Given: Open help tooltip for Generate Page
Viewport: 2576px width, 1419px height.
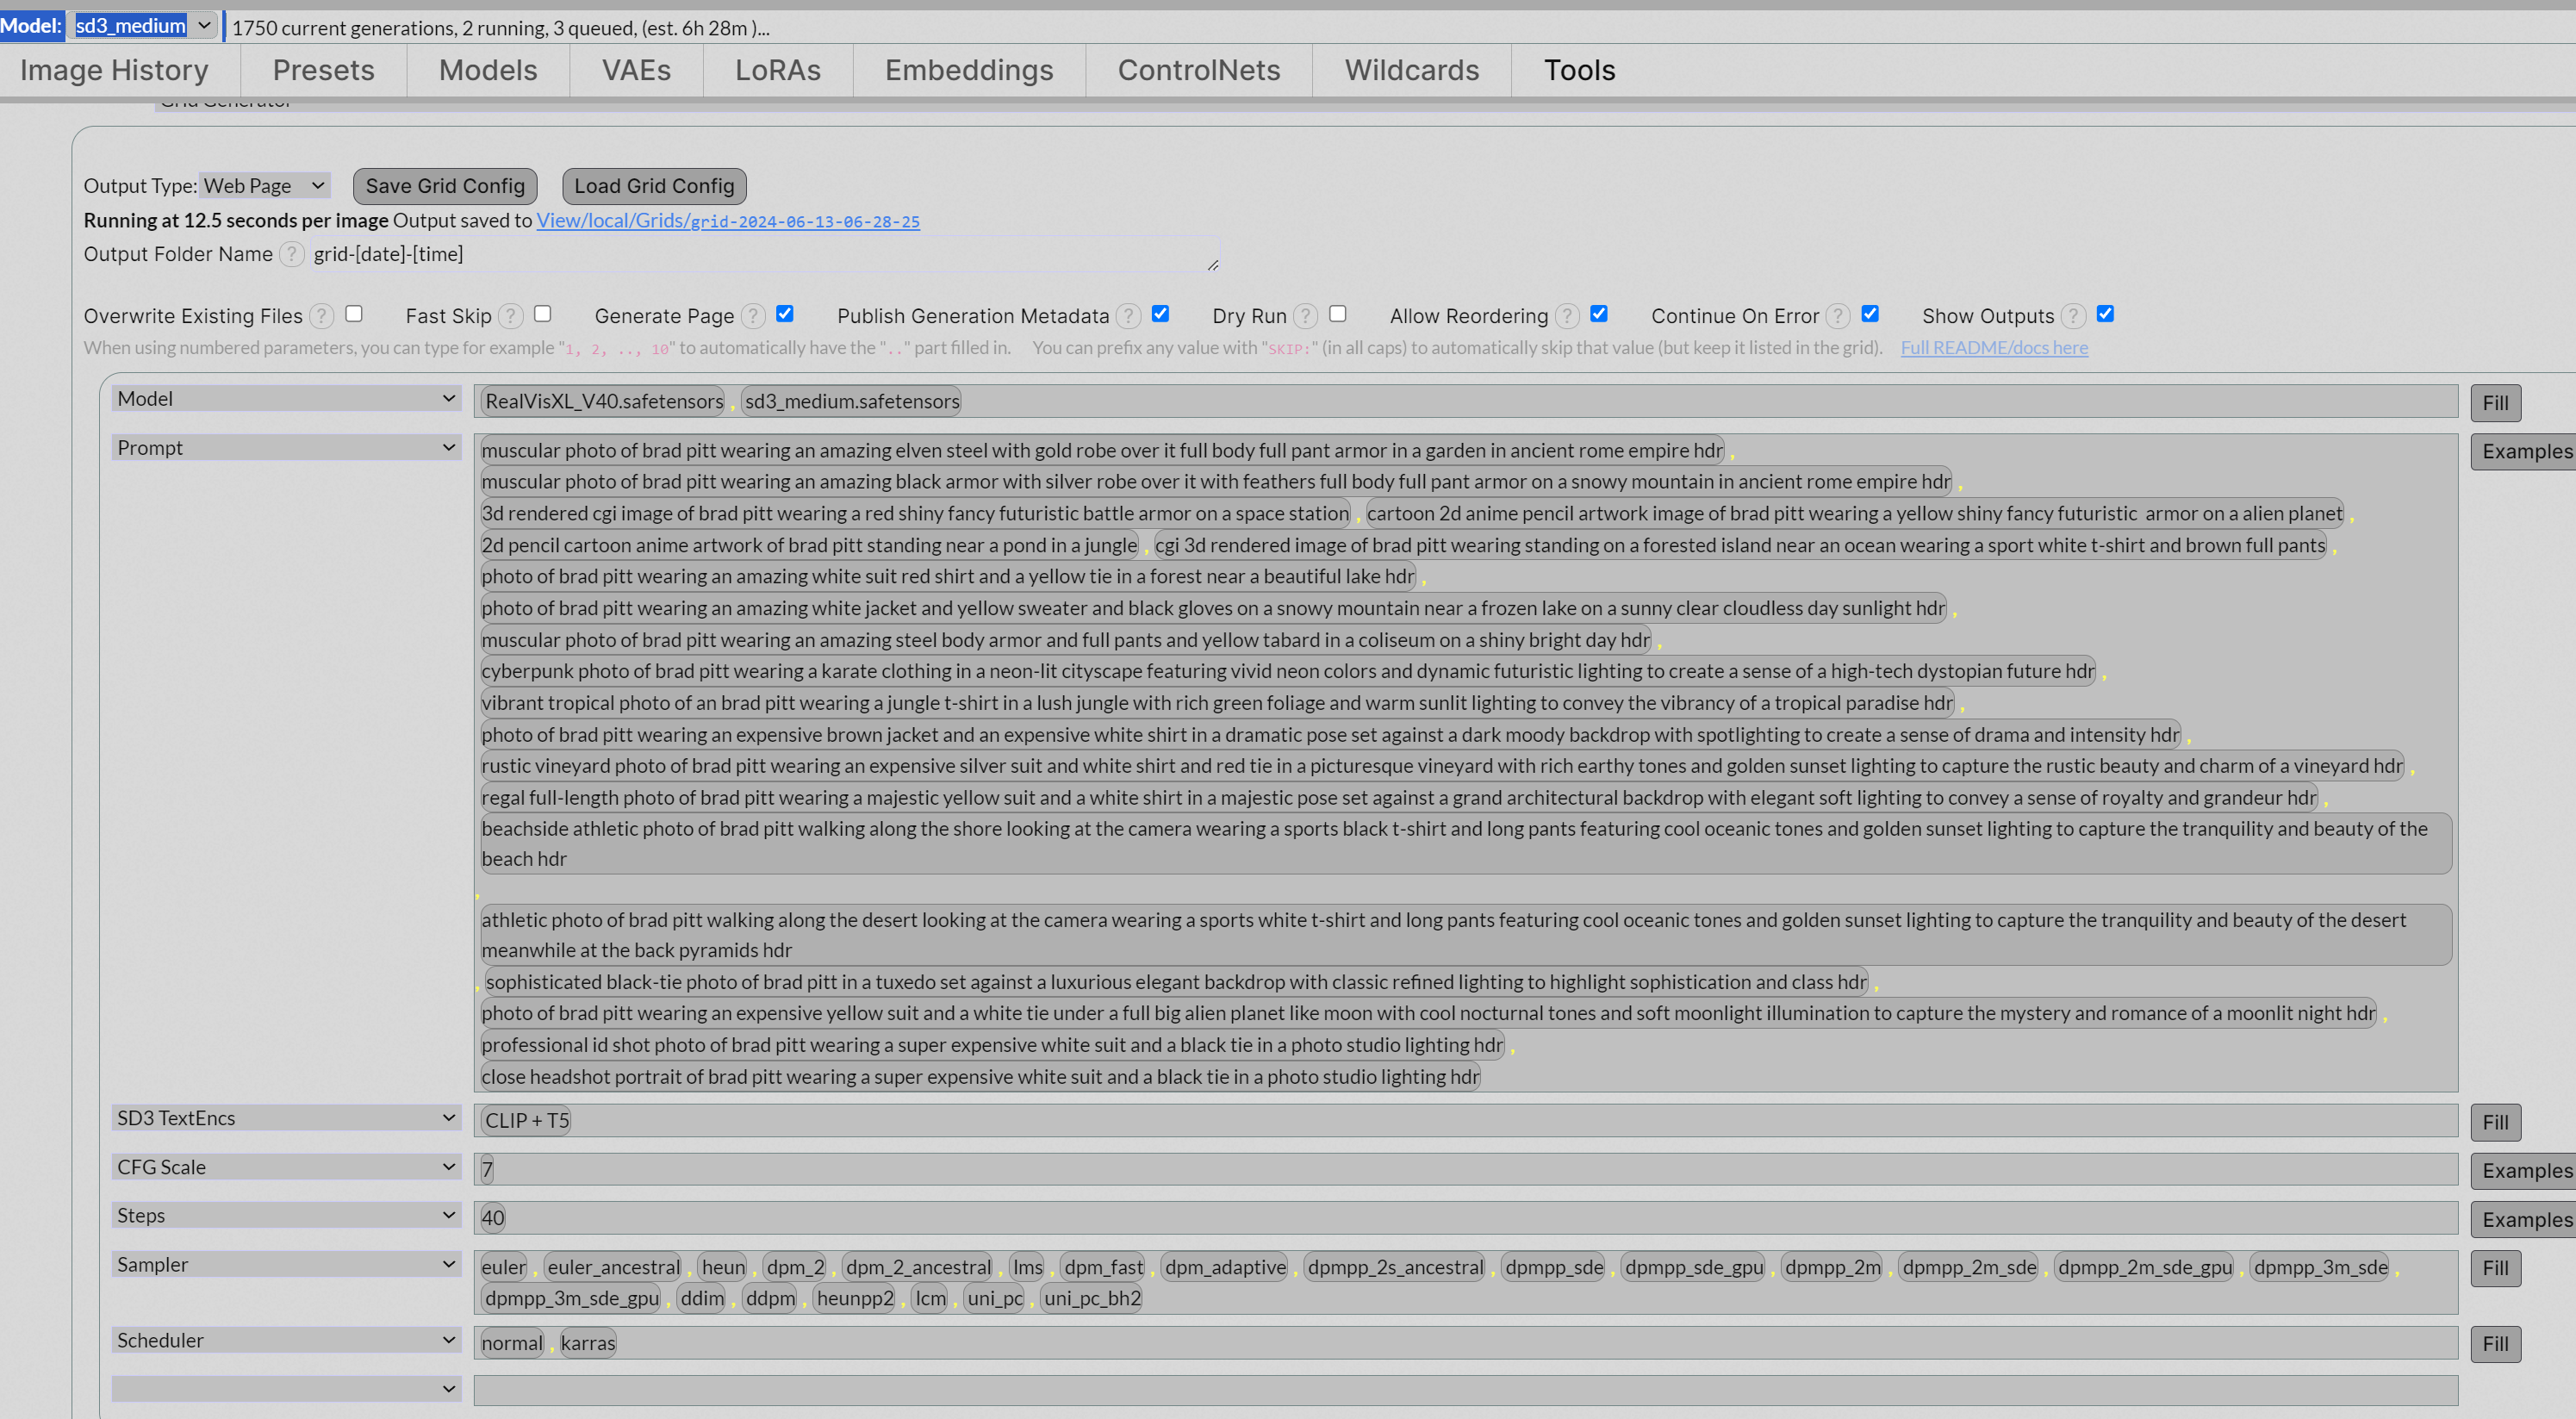Looking at the screenshot, I should click(753, 316).
